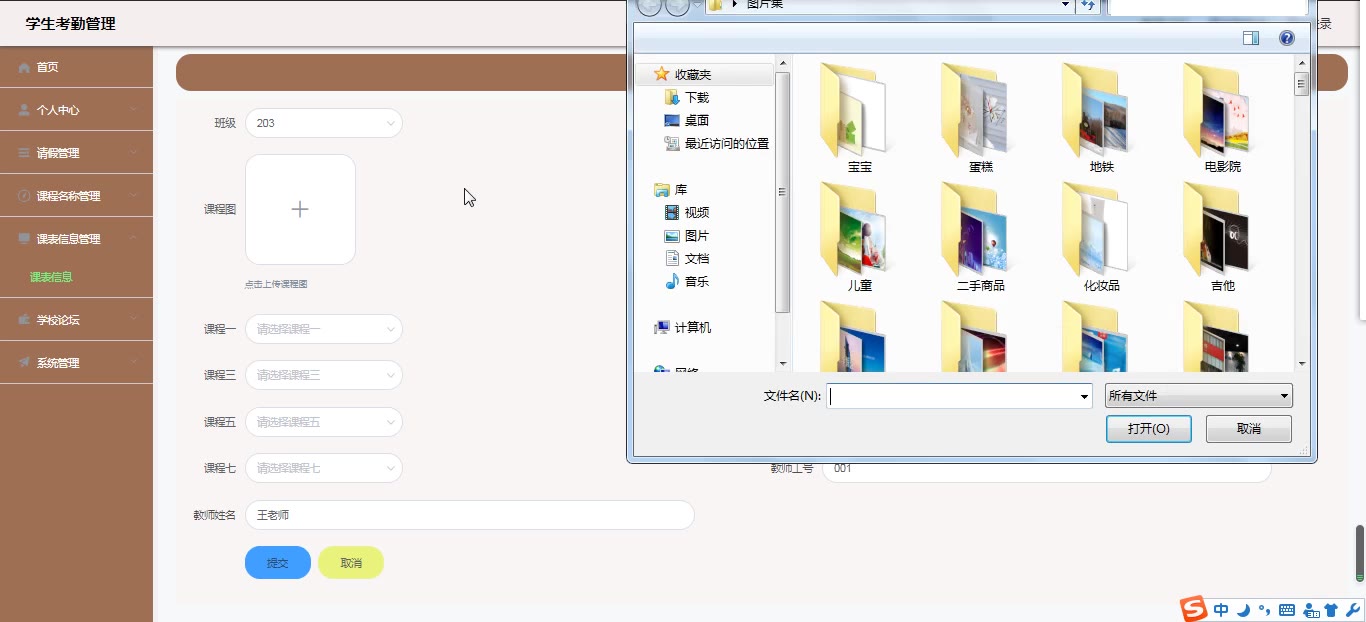This screenshot has height=622, width=1366.
Task: Click 收藏夹 in the navigation pane
Action: 692,75
